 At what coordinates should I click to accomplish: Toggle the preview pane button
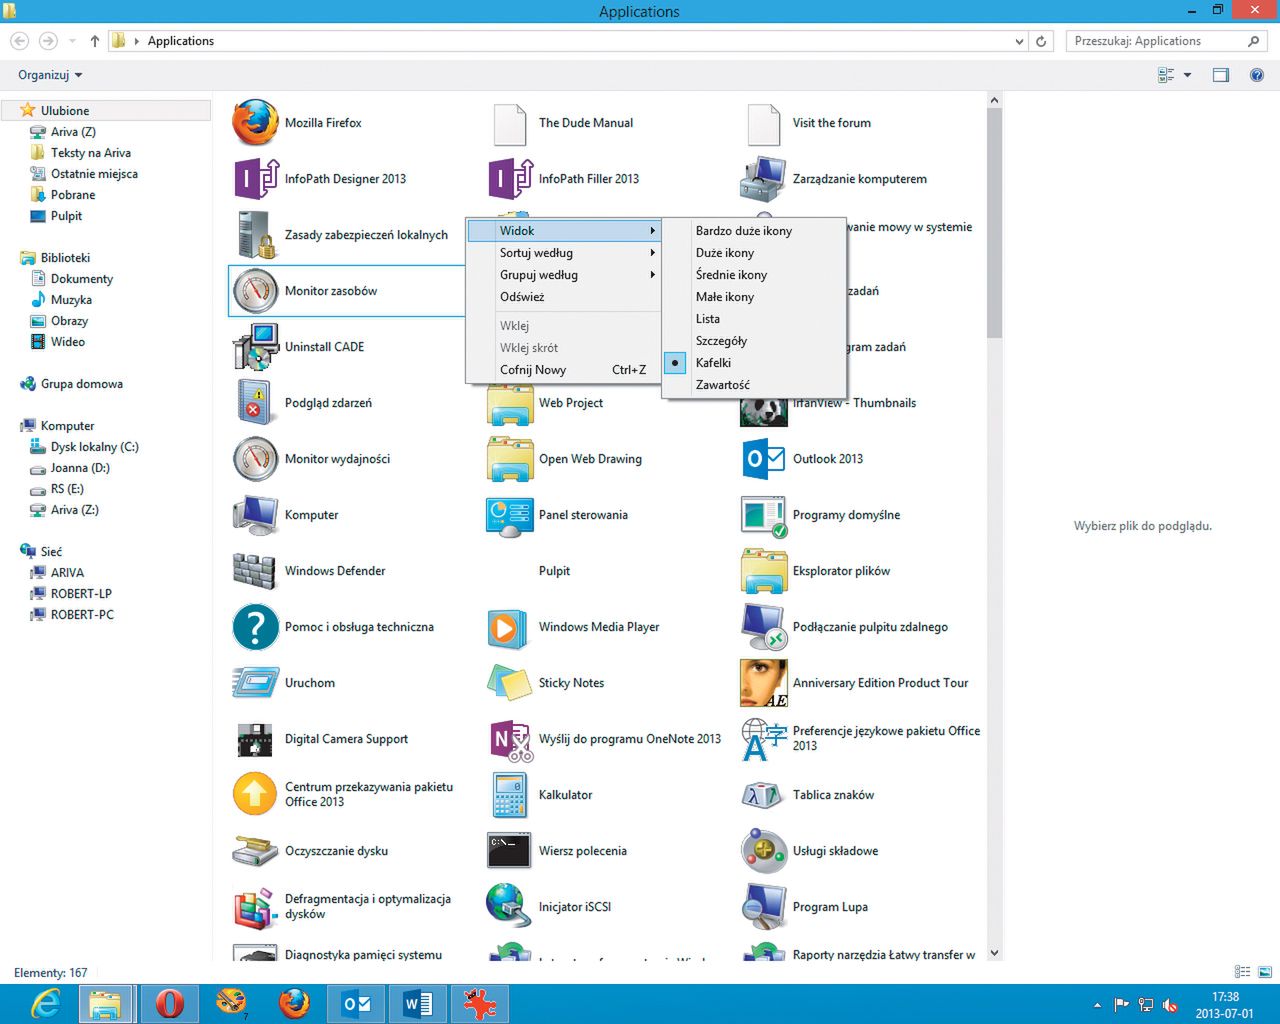coord(1220,75)
